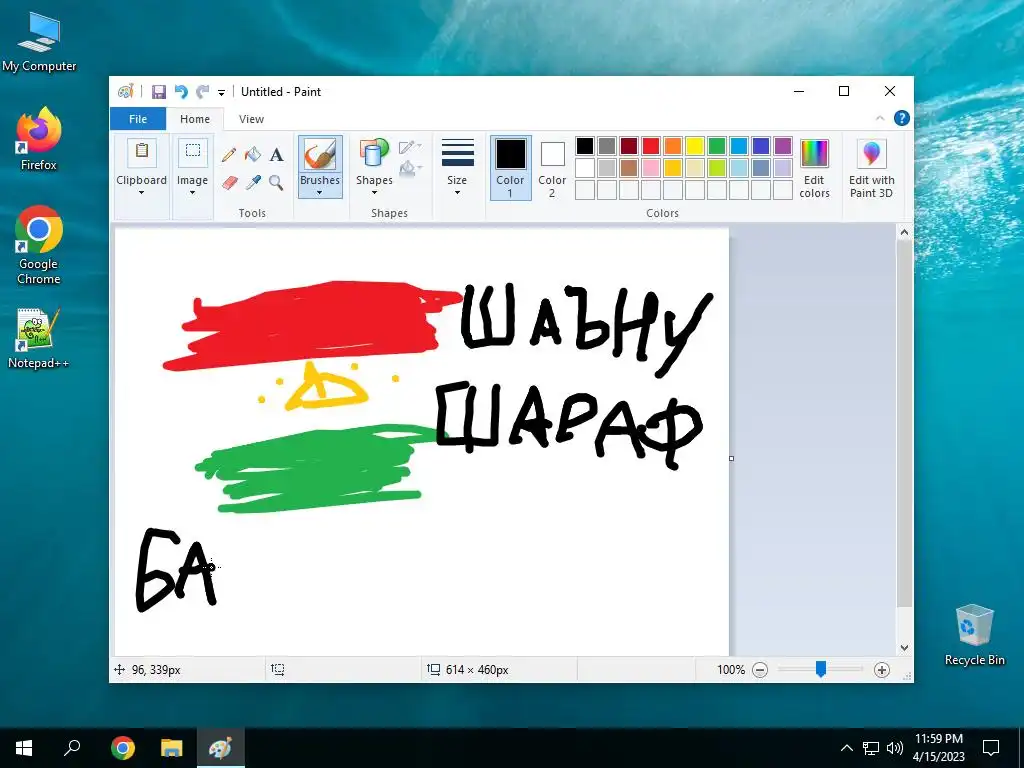Click the network tray icon

tap(871, 748)
